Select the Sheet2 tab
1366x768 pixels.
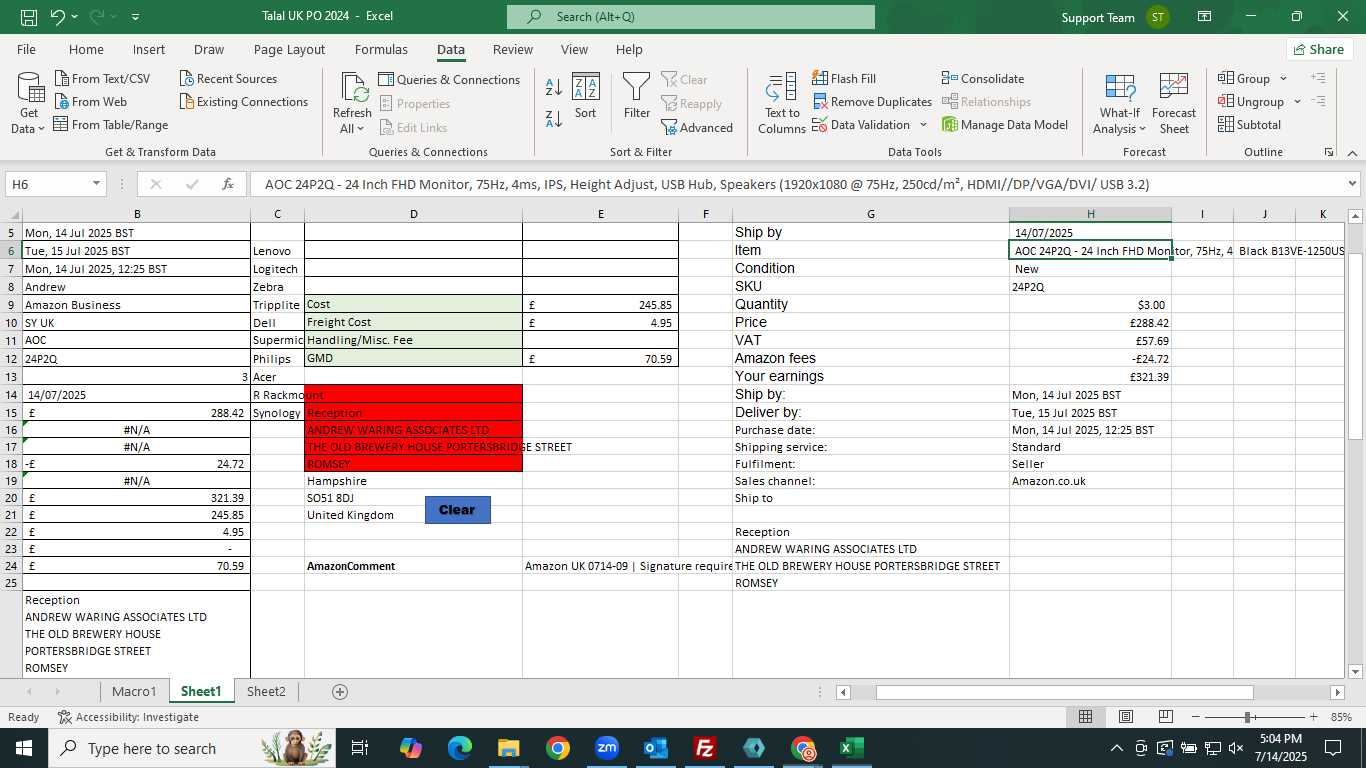pos(266,691)
